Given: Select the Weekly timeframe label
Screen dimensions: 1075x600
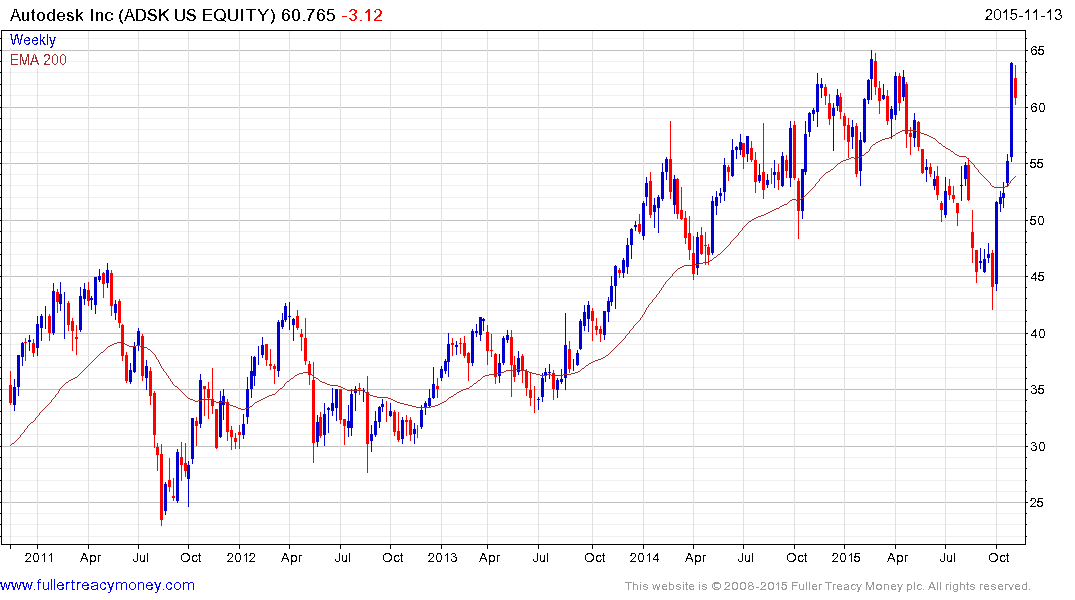Looking at the screenshot, I should (x=33, y=40).
